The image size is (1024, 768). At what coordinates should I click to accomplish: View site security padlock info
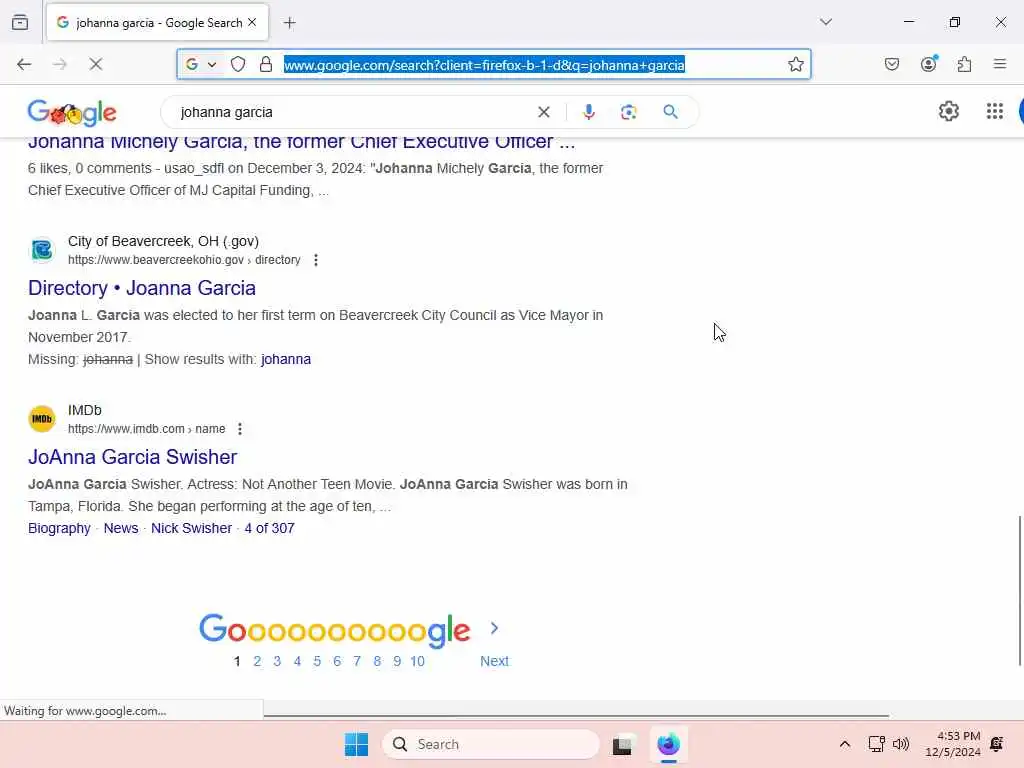point(266,64)
